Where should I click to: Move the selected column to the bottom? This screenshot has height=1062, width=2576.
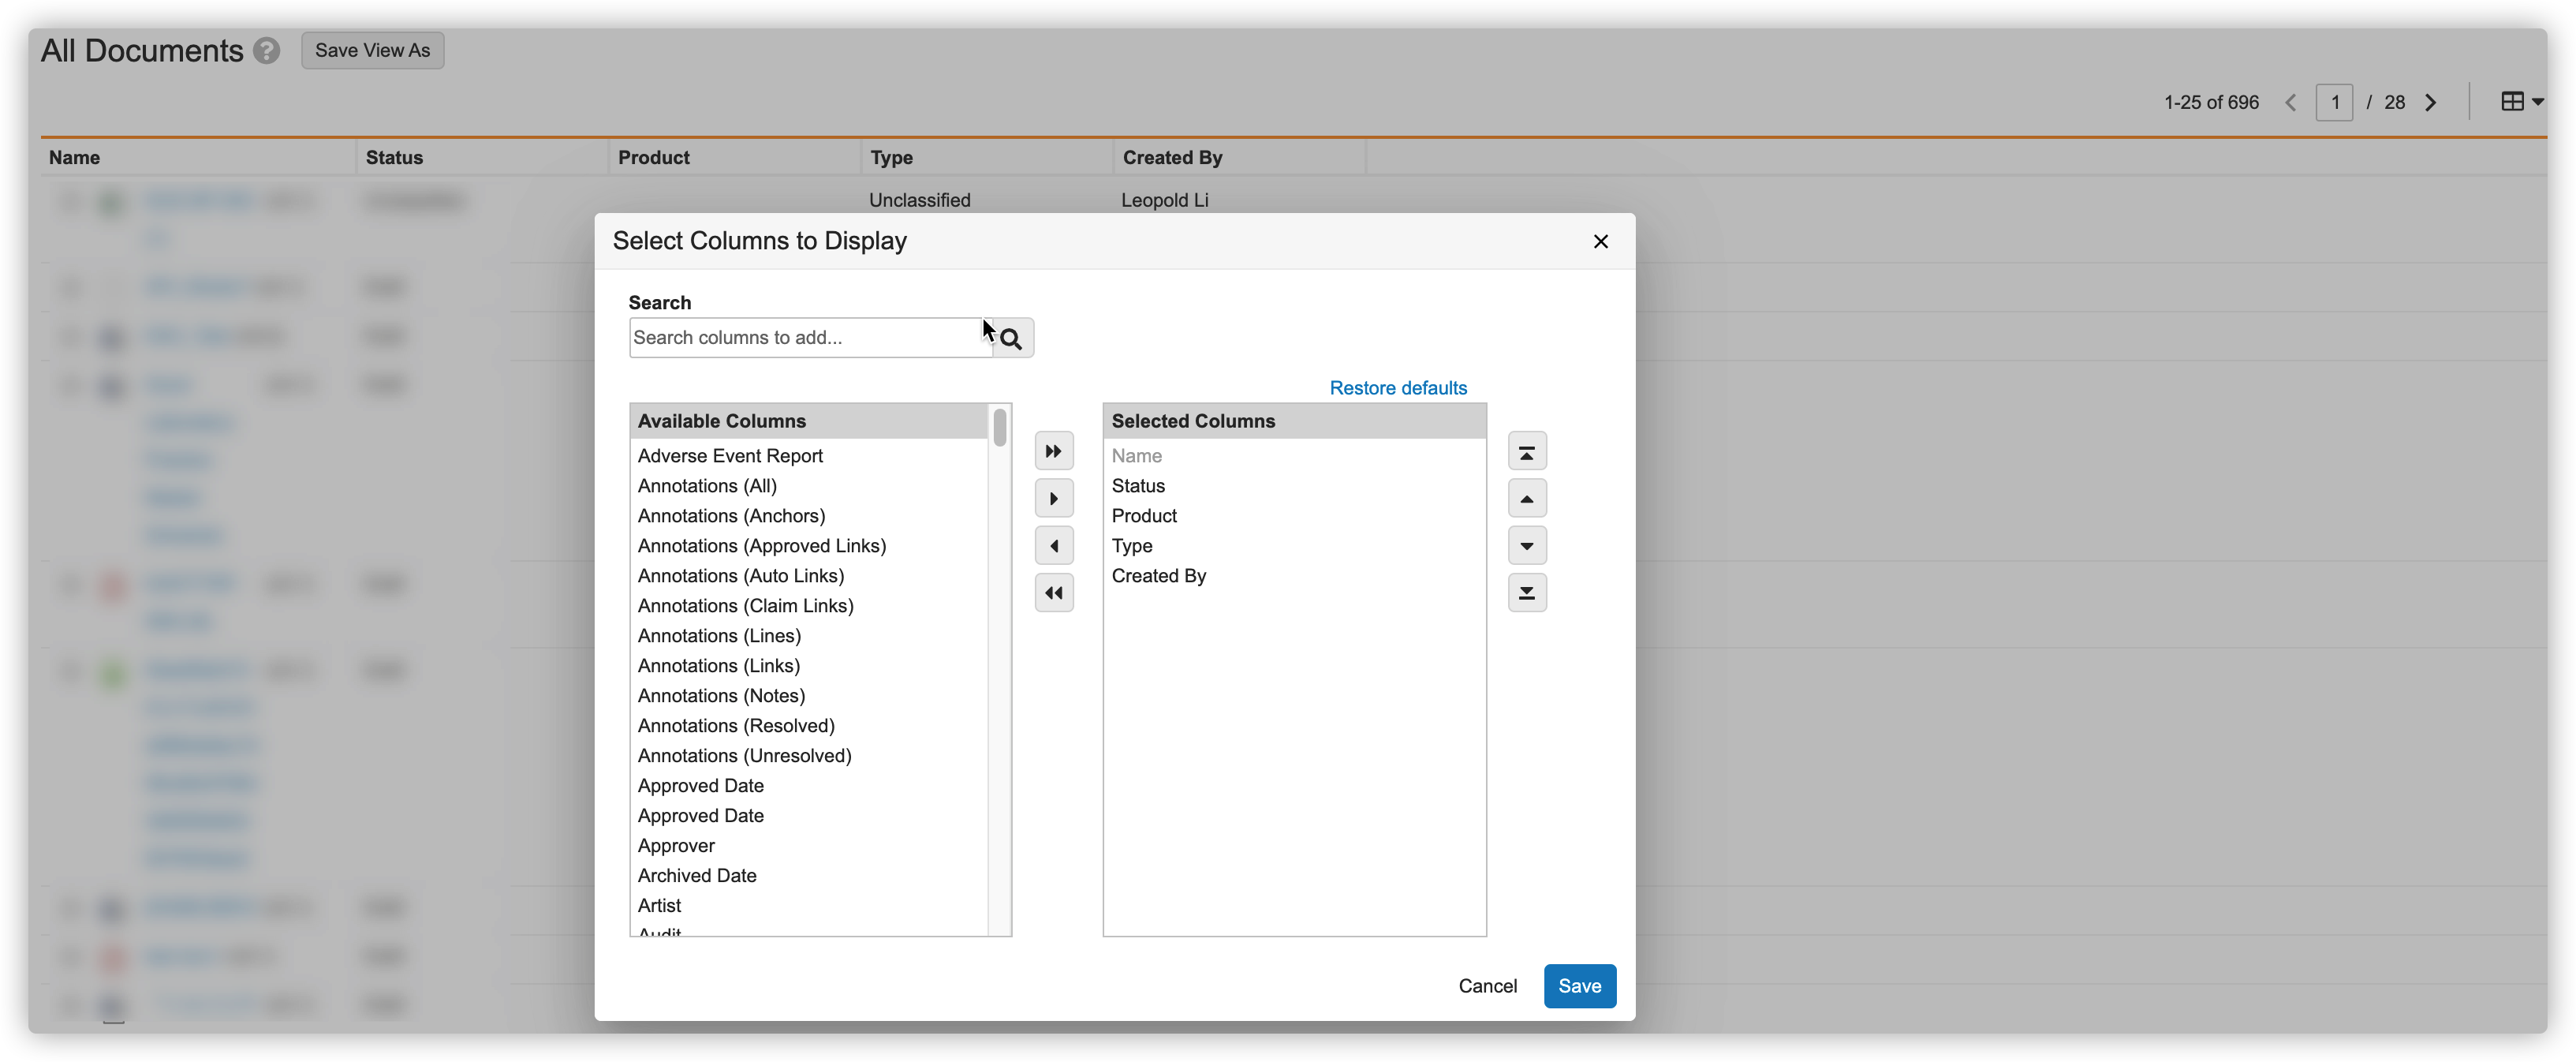pos(1527,592)
